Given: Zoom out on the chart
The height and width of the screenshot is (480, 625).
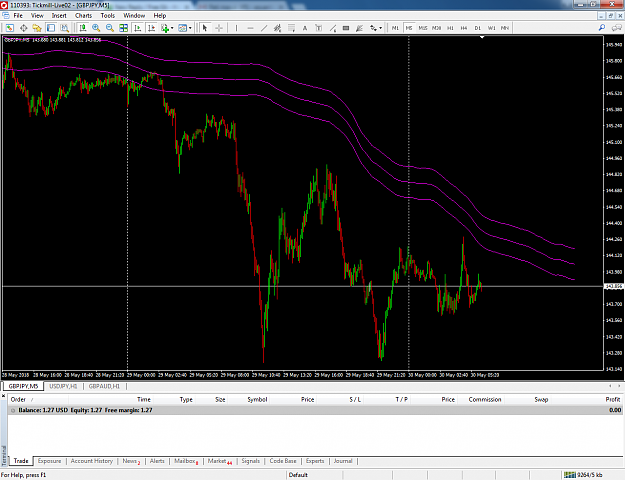Looking at the screenshot, I should tap(110, 28).
